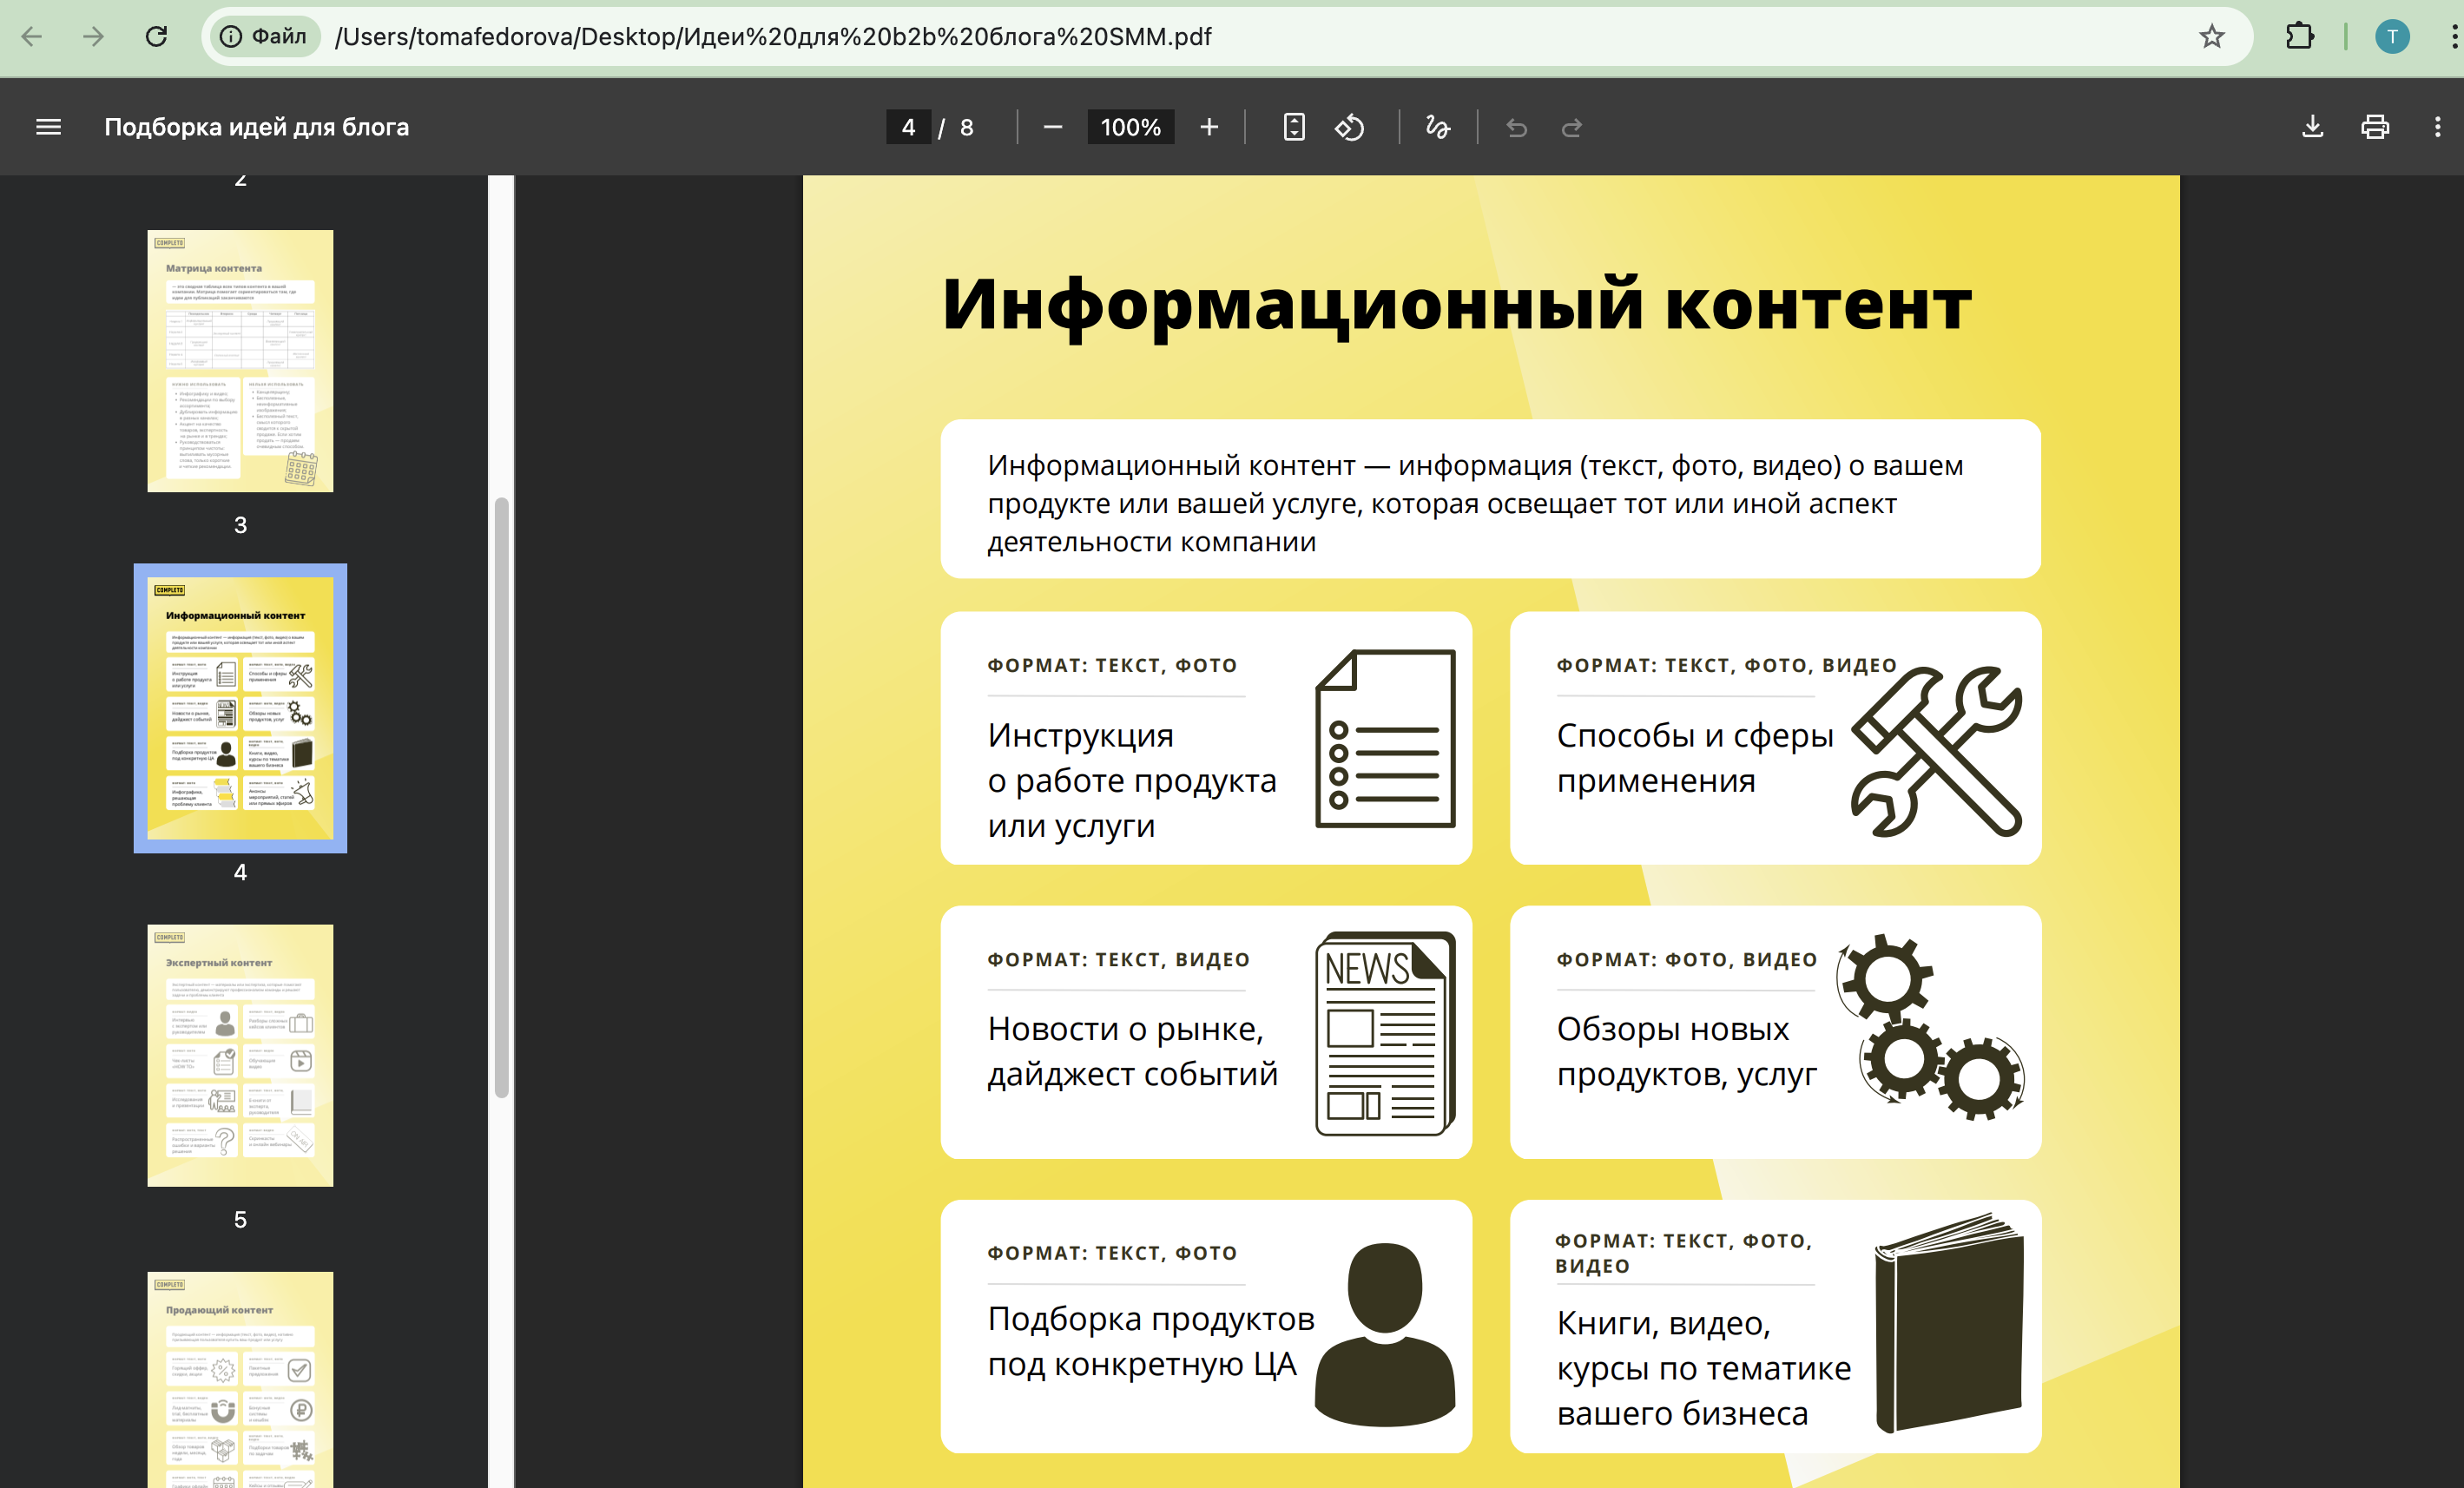Print the current document
The height and width of the screenshot is (1488, 2464).
[x=2375, y=127]
